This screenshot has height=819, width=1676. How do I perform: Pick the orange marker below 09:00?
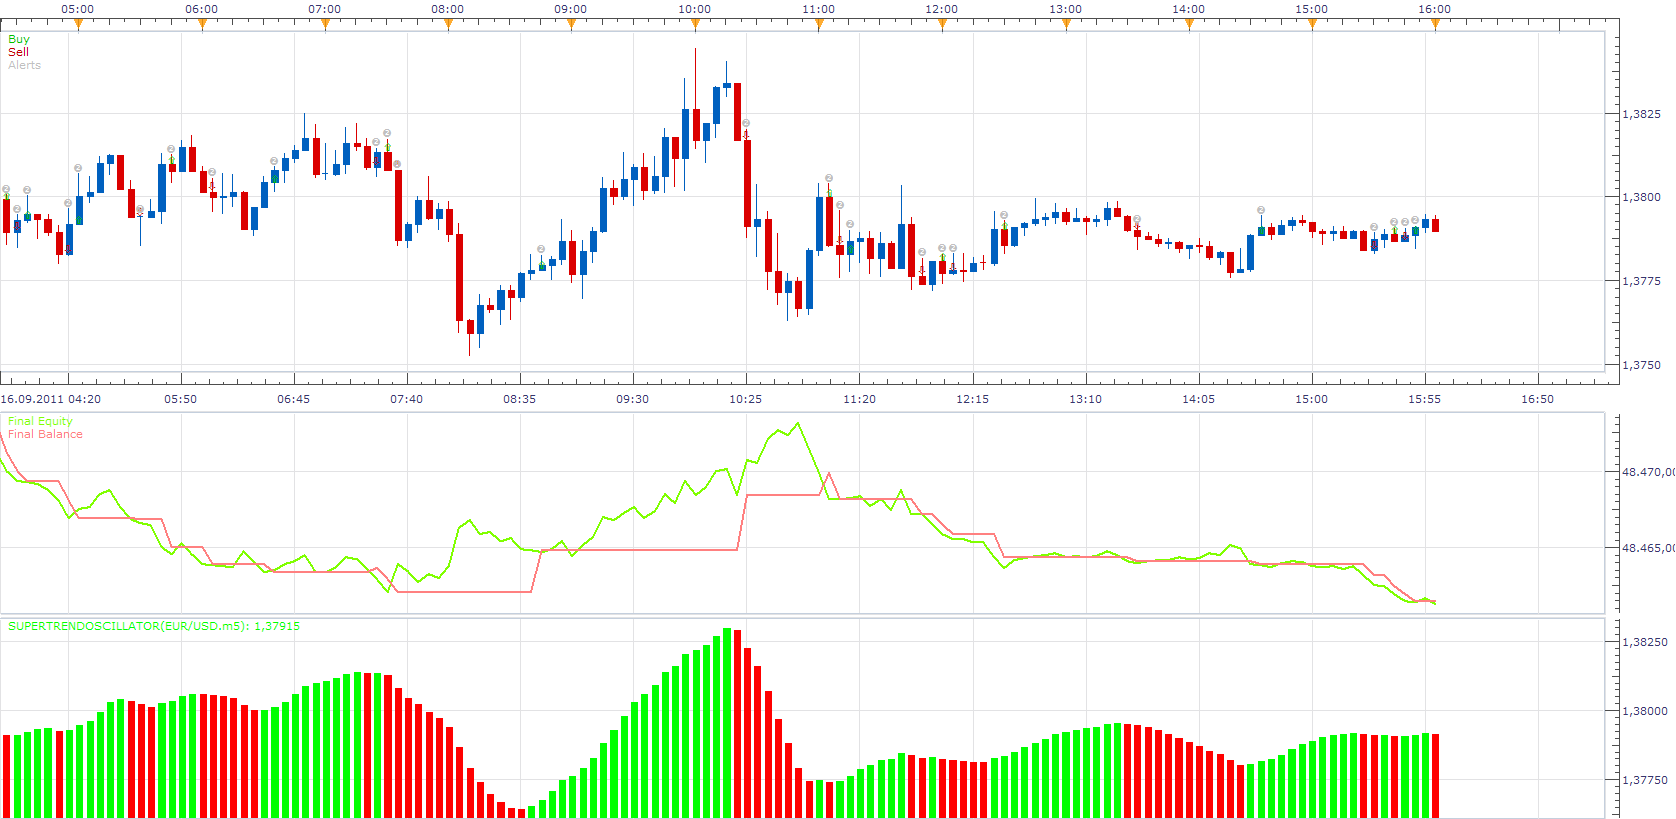(x=571, y=25)
